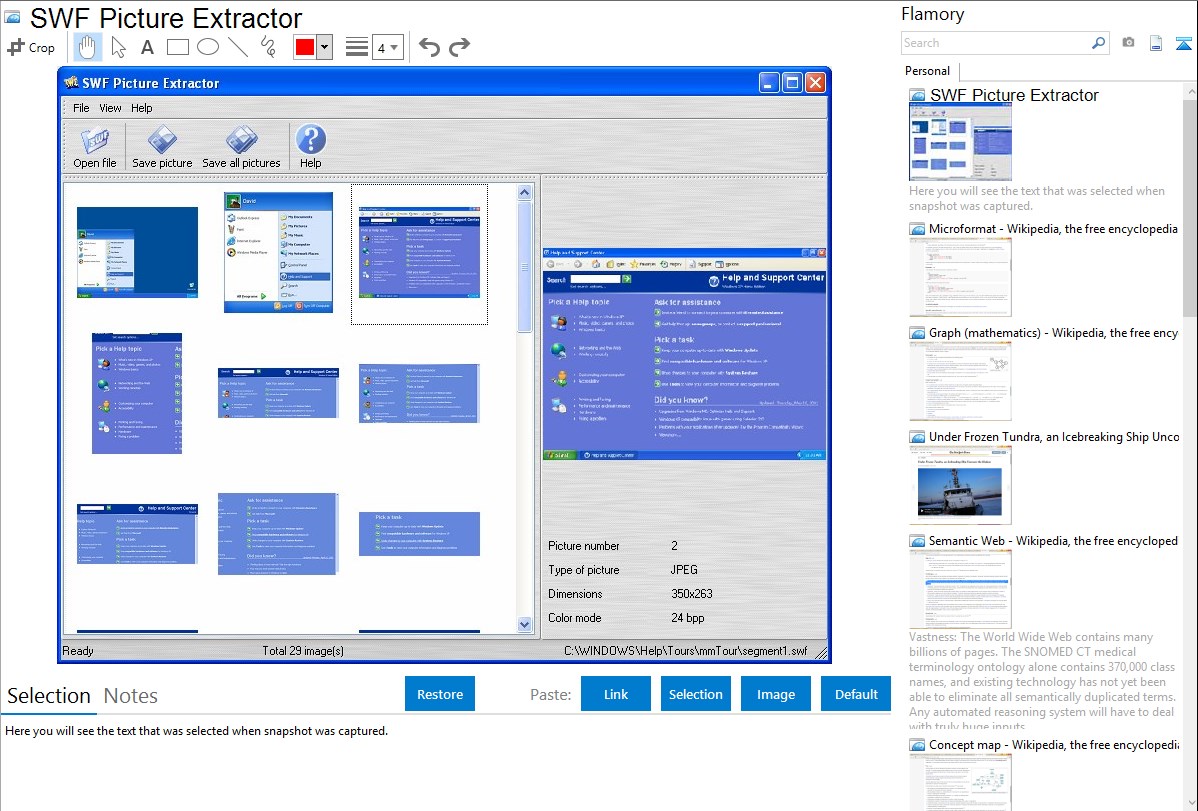Select the Start menu David thumbnail

tap(278, 252)
